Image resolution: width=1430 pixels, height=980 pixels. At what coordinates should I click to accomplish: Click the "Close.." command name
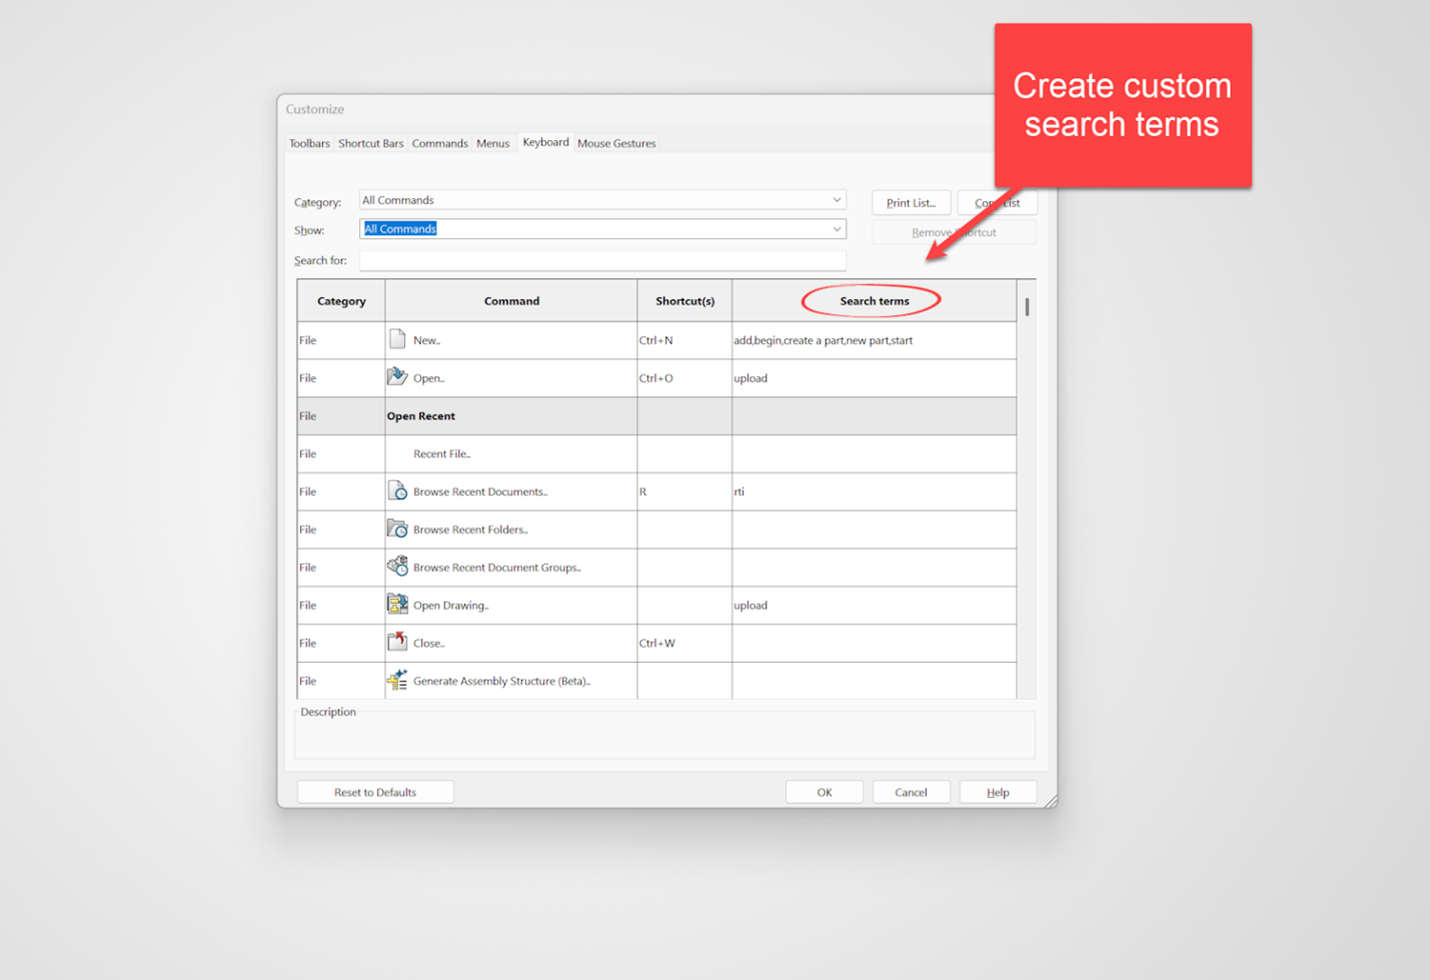tap(429, 643)
